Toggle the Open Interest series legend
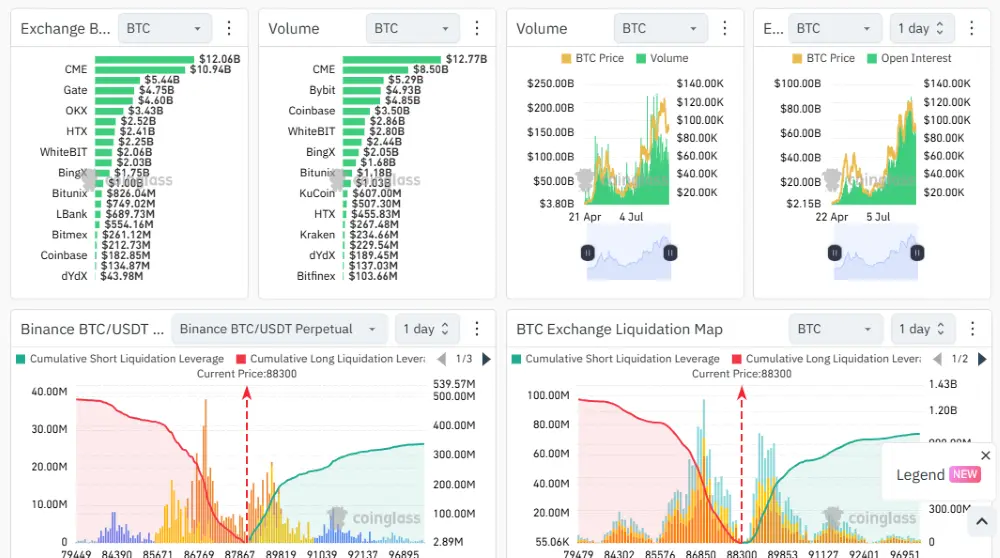This screenshot has height=558, width=1000. 909,58
